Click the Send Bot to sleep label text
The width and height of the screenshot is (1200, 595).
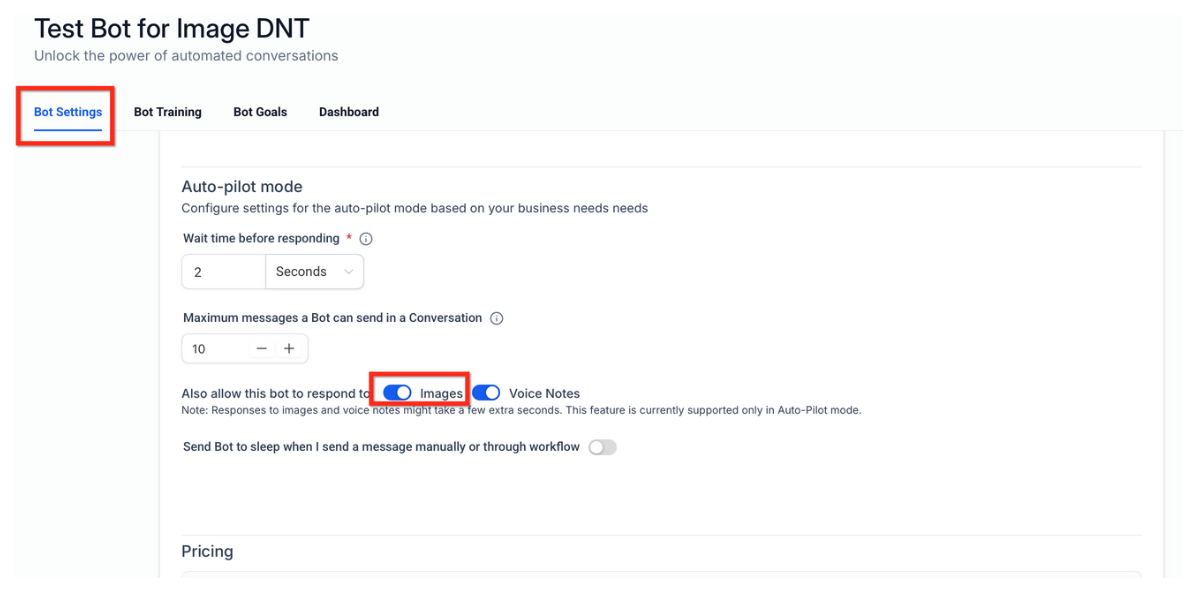point(381,447)
